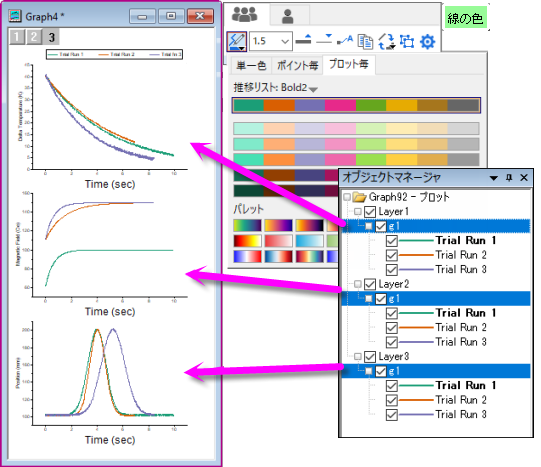The image size is (541, 467).
Task: Switch to the single person tab
Action: pos(287,16)
